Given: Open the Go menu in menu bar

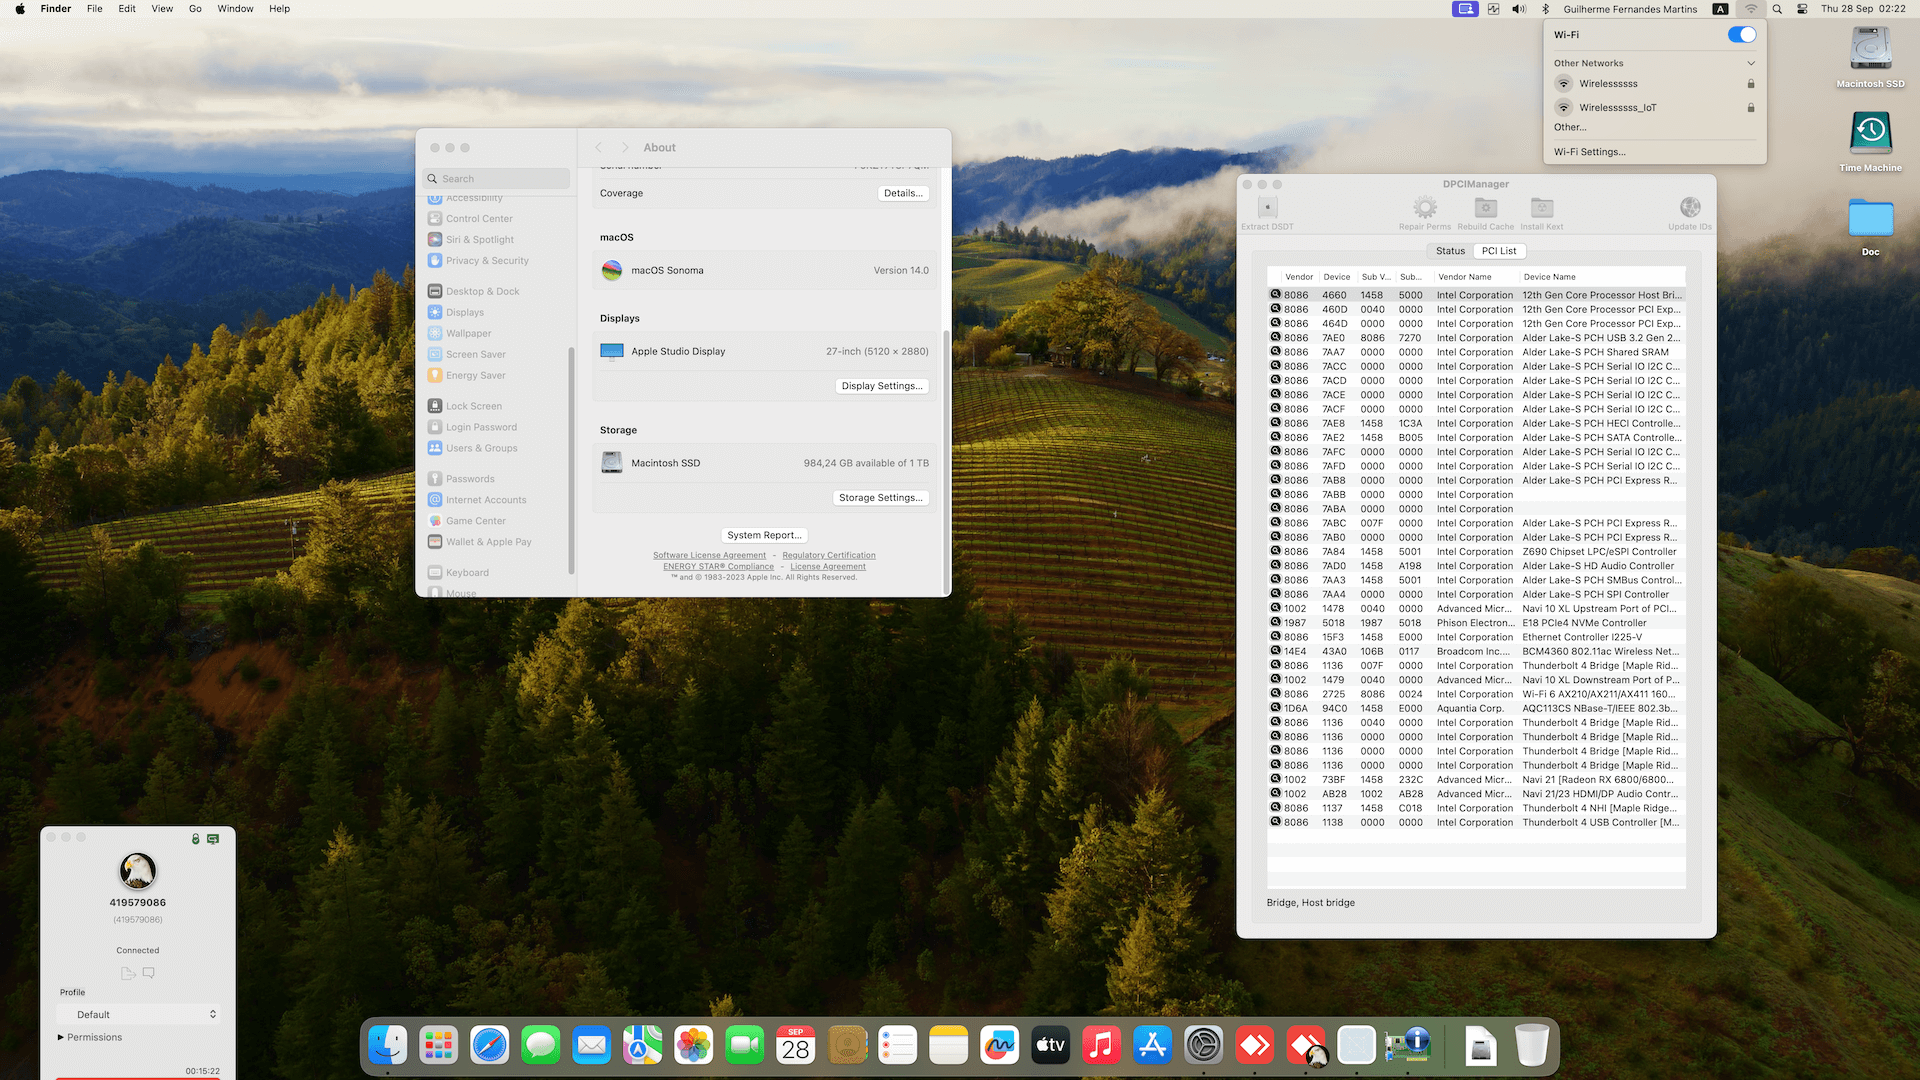Looking at the screenshot, I should (x=195, y=9).
